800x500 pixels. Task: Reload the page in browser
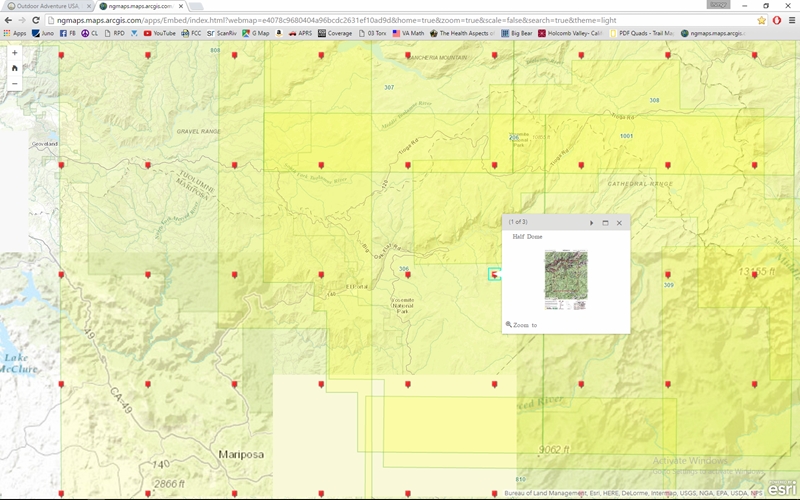[x=36, y=20]
